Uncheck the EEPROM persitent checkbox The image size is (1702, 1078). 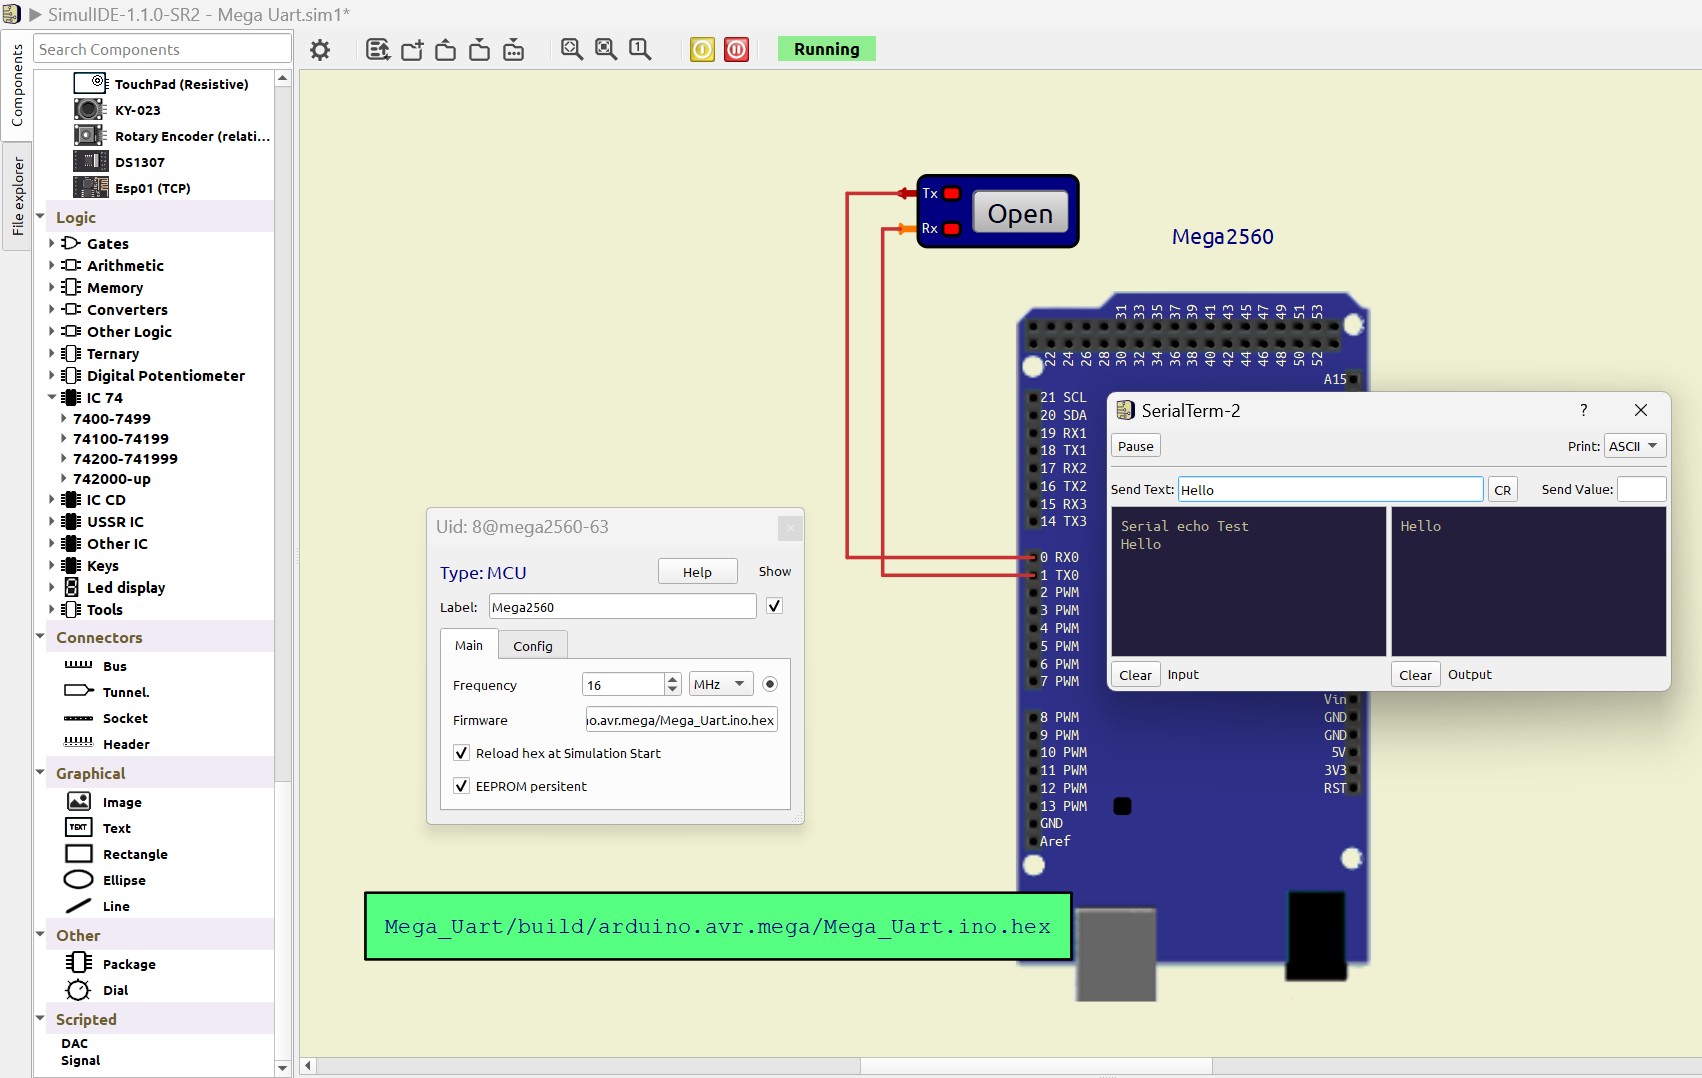tap(461, 786)
